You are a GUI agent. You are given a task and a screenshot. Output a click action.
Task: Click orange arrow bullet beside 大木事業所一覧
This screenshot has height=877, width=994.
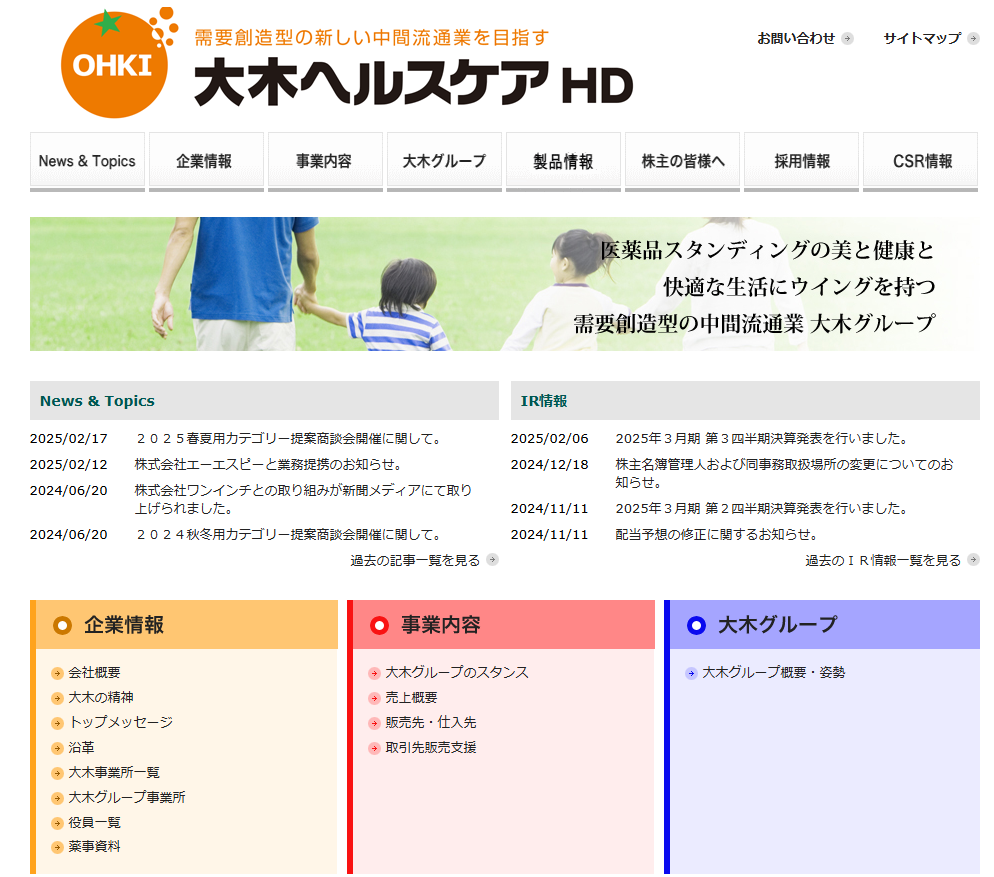(57, 773)
